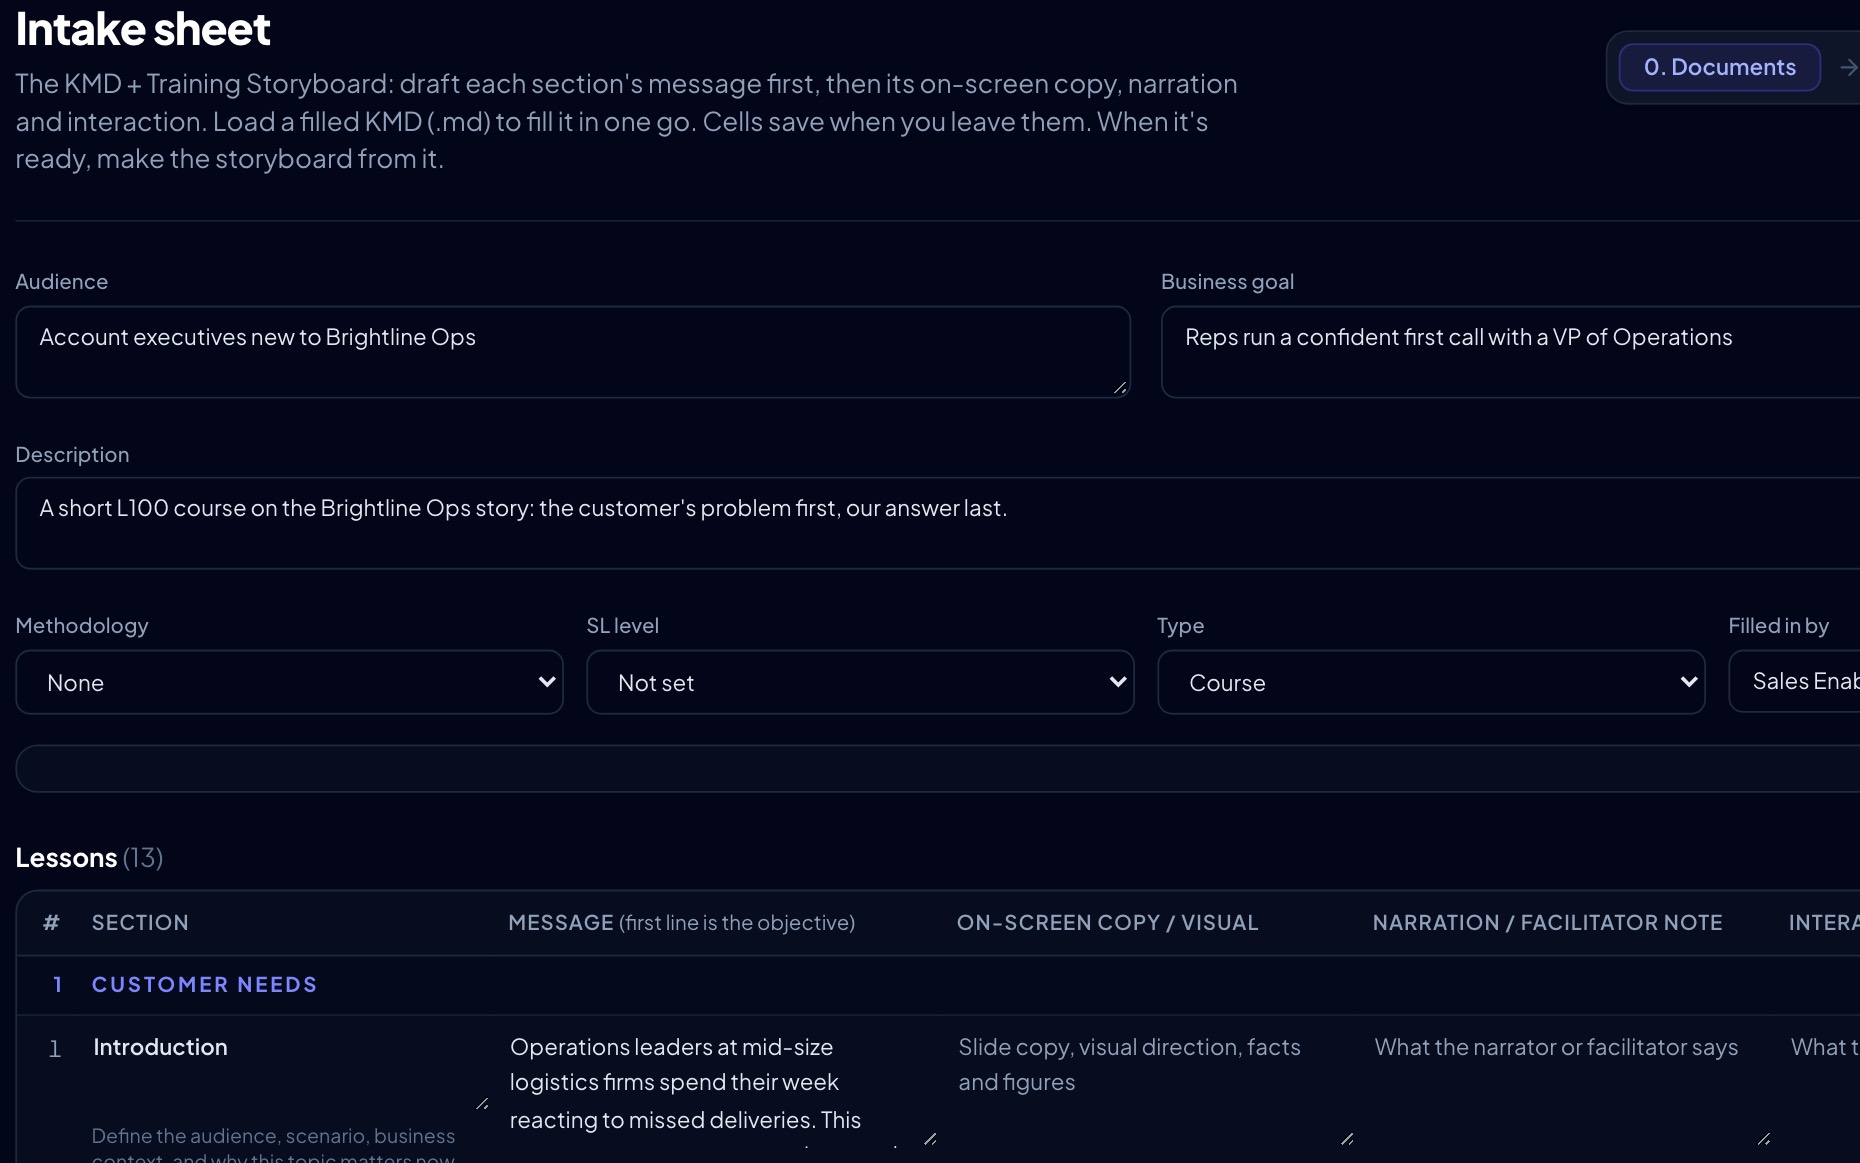Click the ON-SCREEN COPY / VISUAL header
Screen dimensions: 1860x1163
click(x=1107, y=923)
